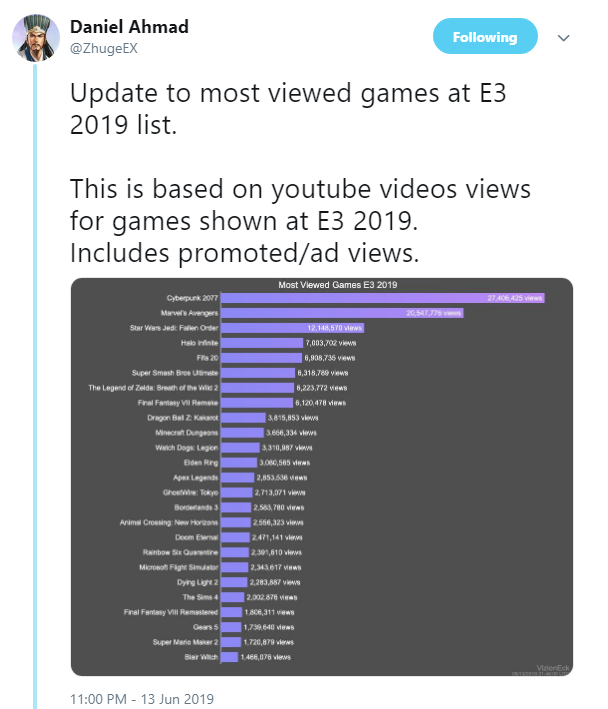This screenshot has width=608, height=709.
Task: Click the Elden Ring chart bar
Action: (x=239, y=463)
